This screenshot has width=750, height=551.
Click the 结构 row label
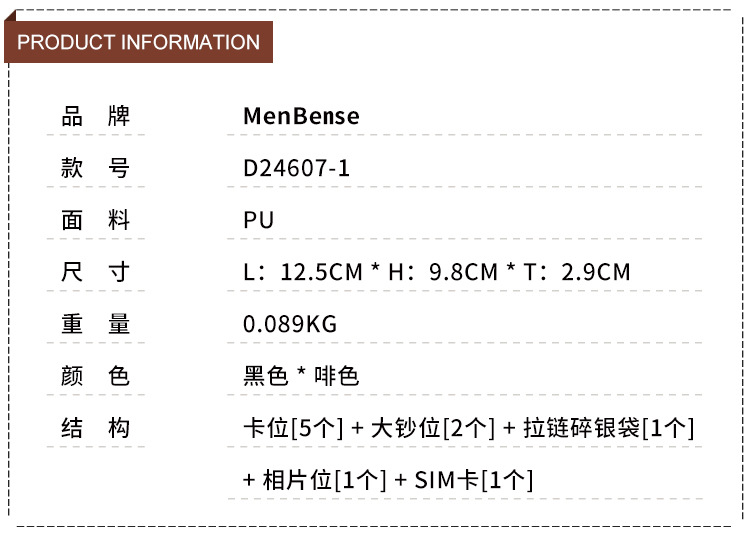[96, 428]
